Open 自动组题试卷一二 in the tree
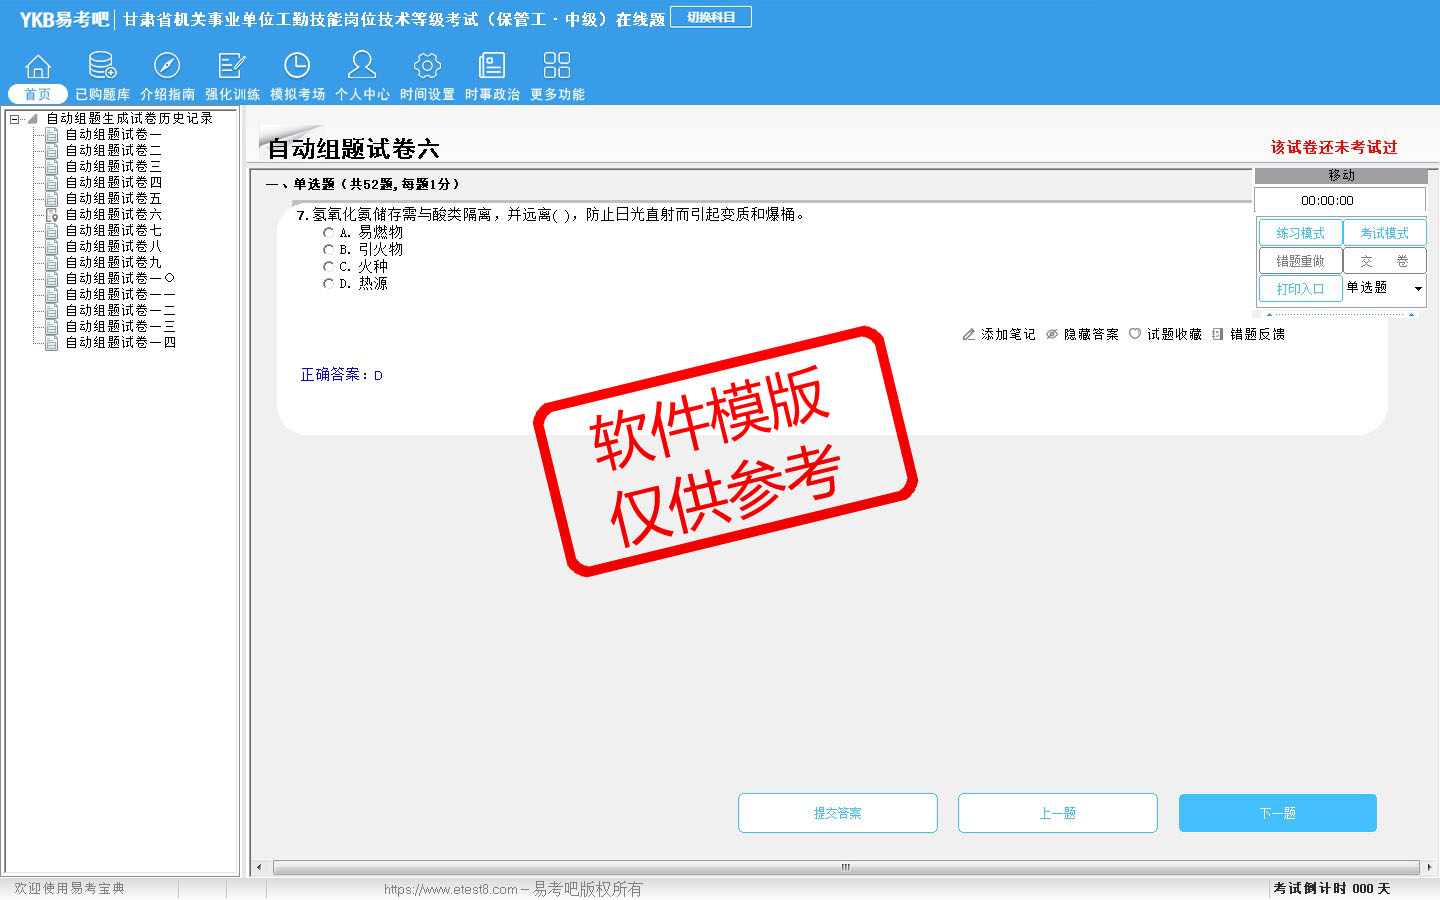 point(121,310)
